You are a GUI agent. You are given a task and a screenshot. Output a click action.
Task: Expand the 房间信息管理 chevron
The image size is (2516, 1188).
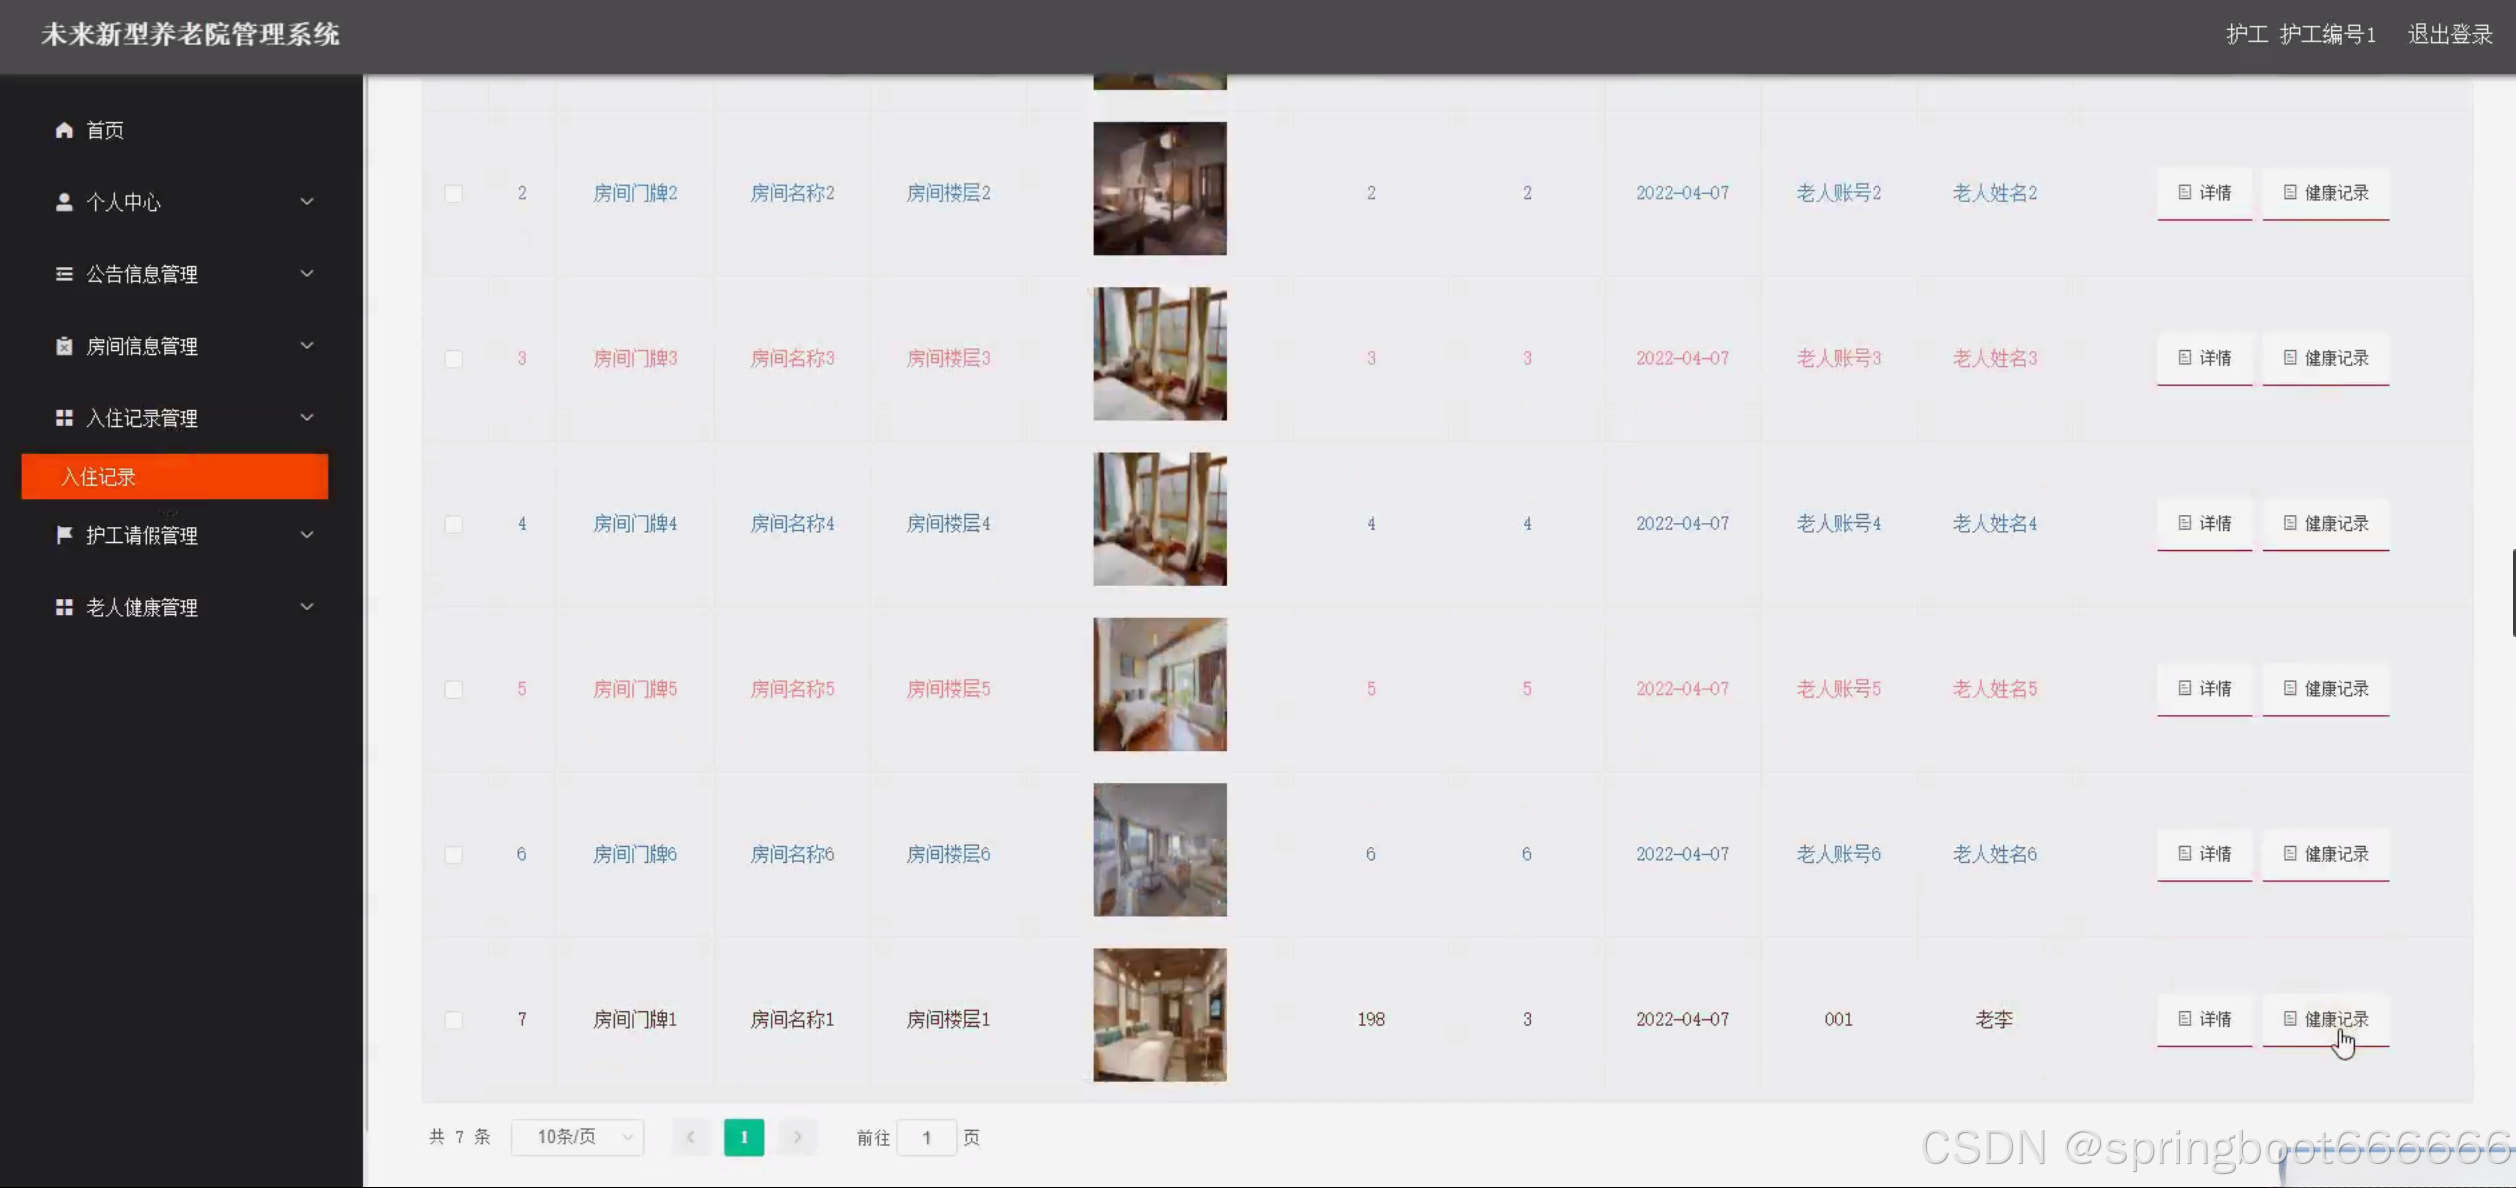click(x=307, y=346)
